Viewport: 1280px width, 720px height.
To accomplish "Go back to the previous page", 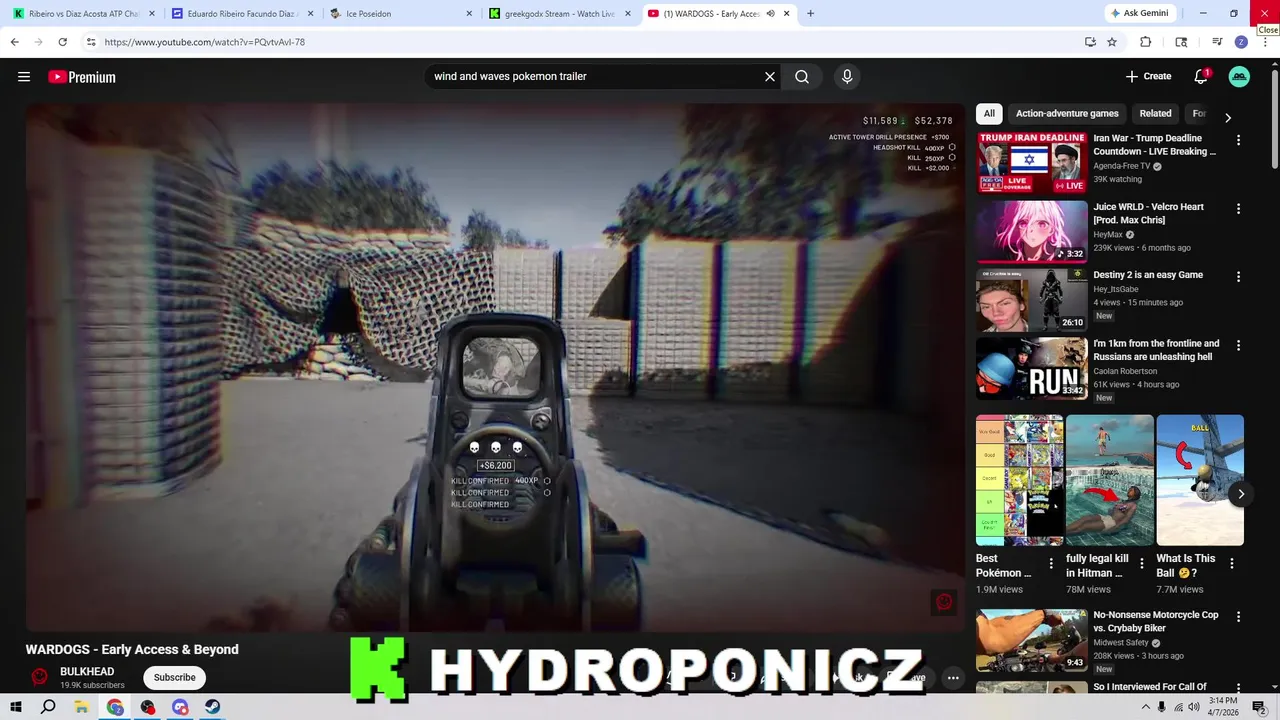I will coord(14,42).
